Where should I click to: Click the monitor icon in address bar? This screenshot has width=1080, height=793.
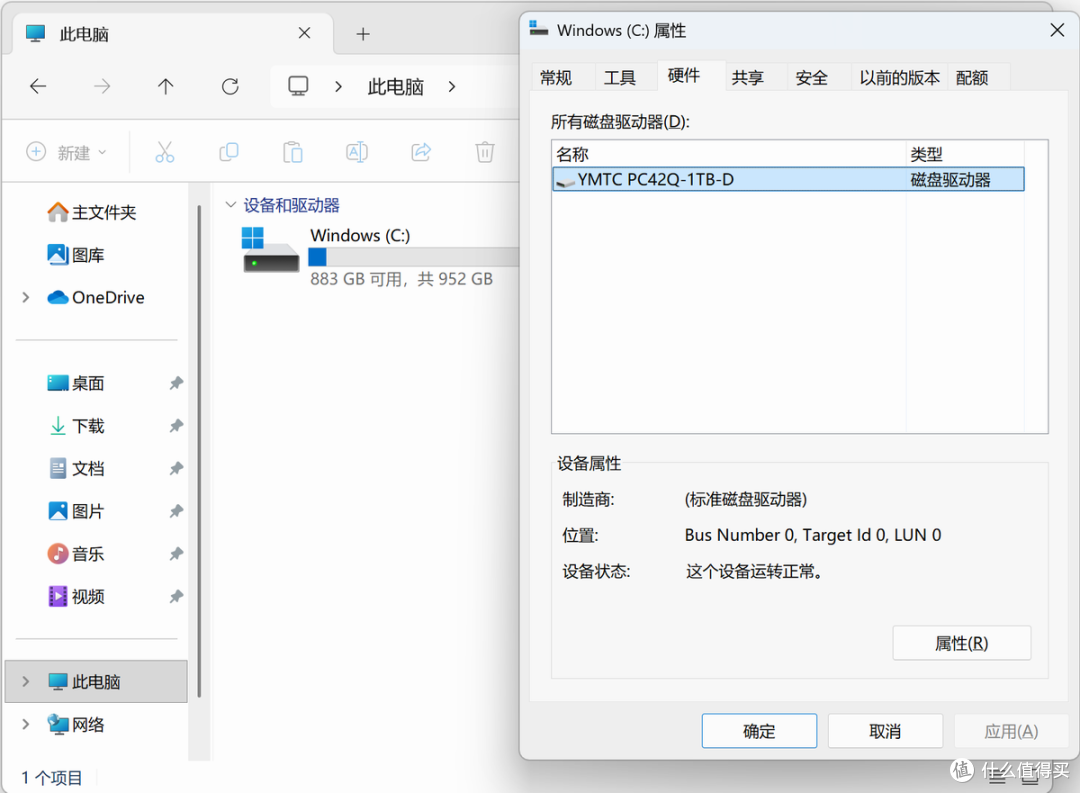pos(298,86)
